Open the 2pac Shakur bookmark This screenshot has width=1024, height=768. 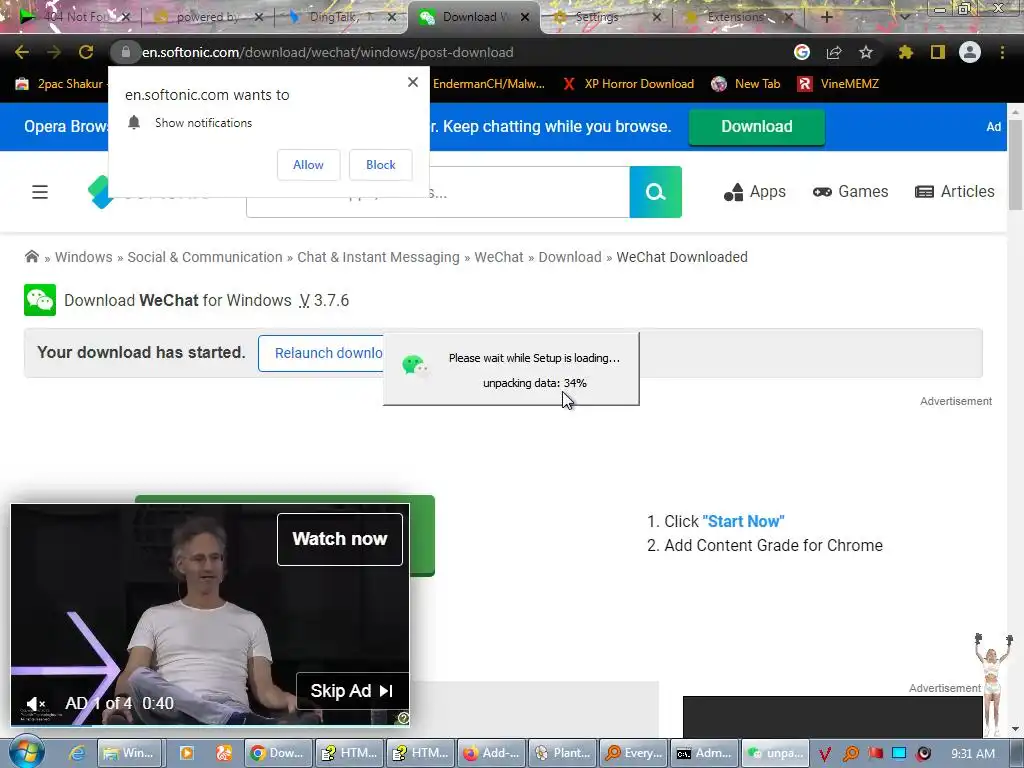(x=60, y=84)
